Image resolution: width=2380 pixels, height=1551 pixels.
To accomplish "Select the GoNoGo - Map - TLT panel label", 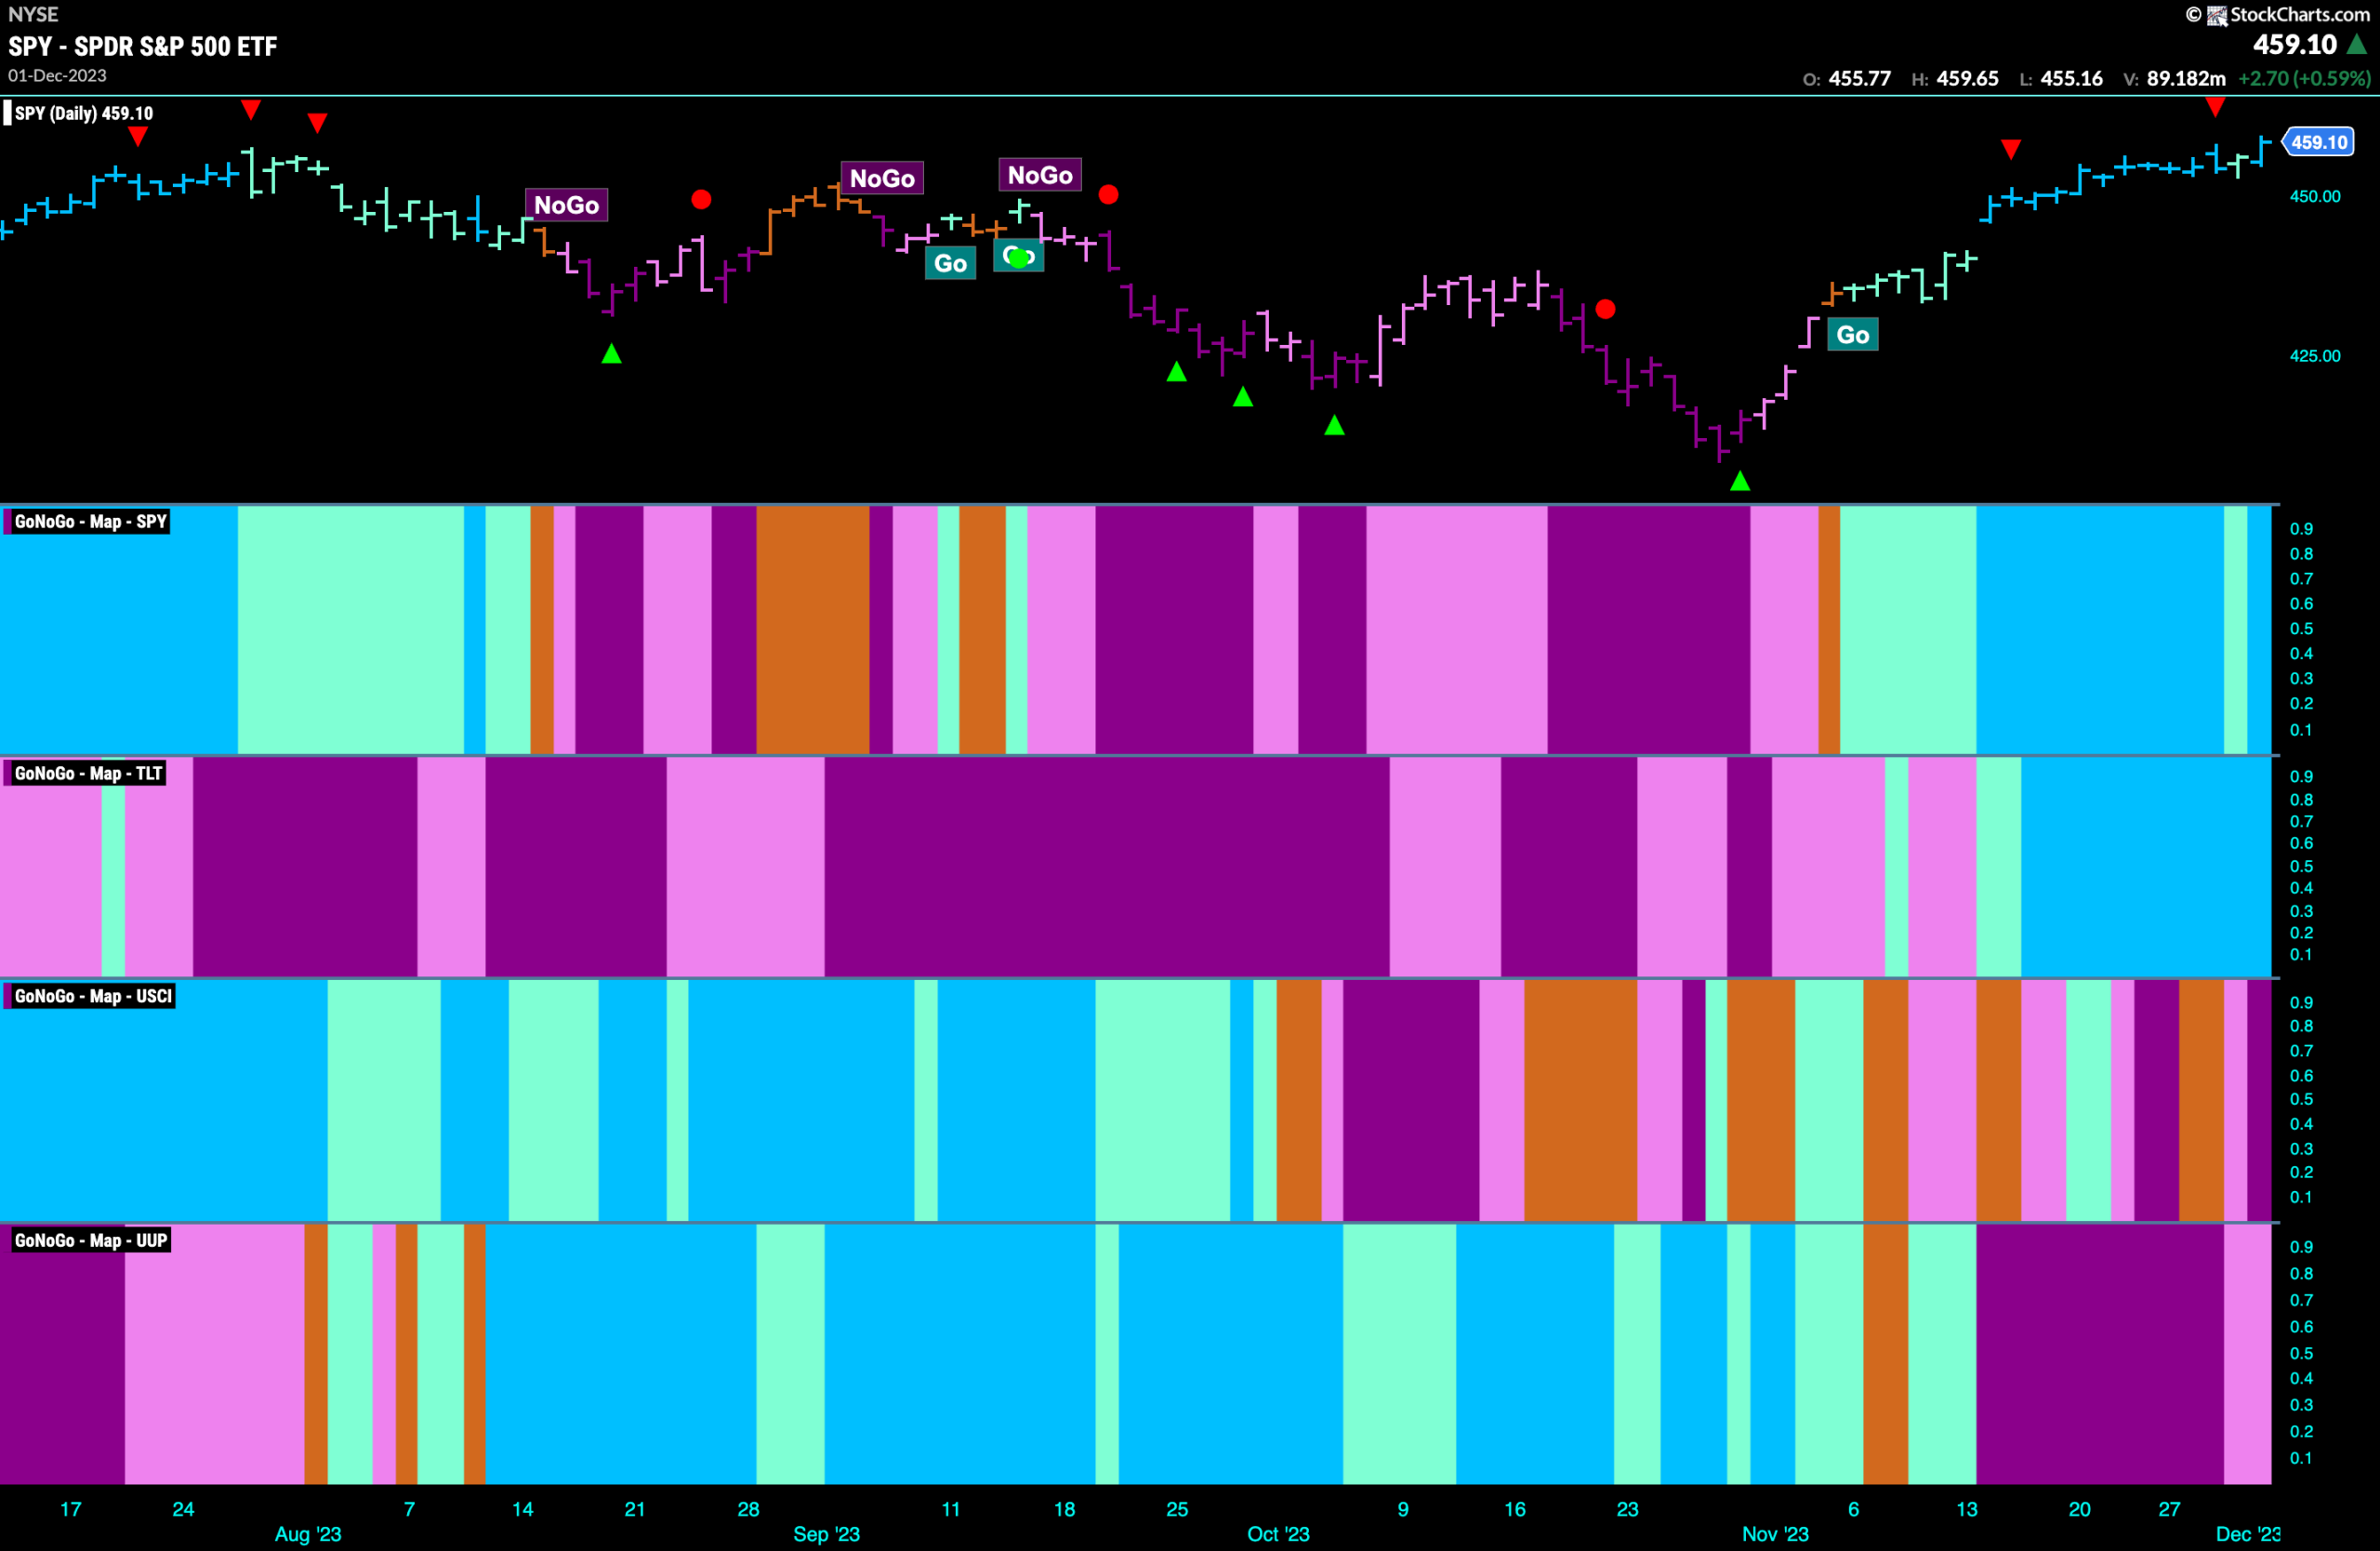I will pyautogui.click(x=87, y=773).
